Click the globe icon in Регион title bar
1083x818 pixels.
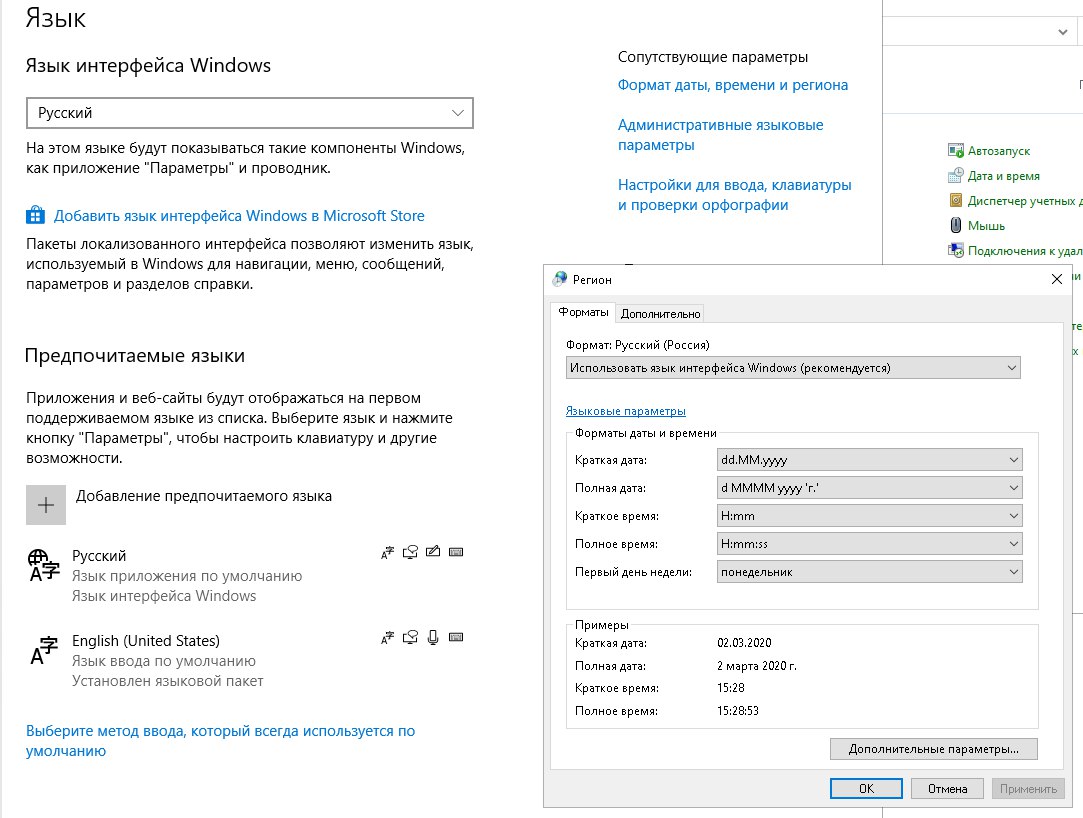(x=560, y=279)
